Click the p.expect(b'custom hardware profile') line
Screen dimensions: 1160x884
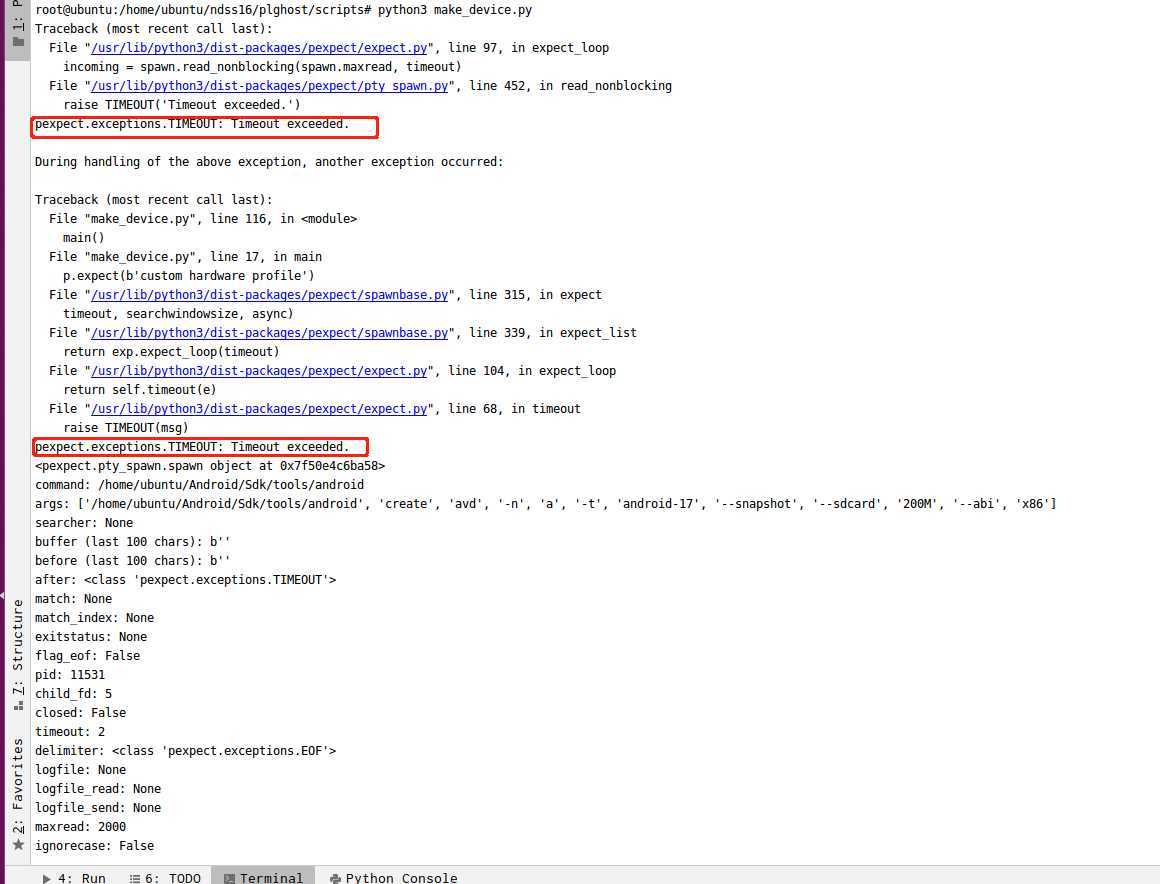pos(189,276)
